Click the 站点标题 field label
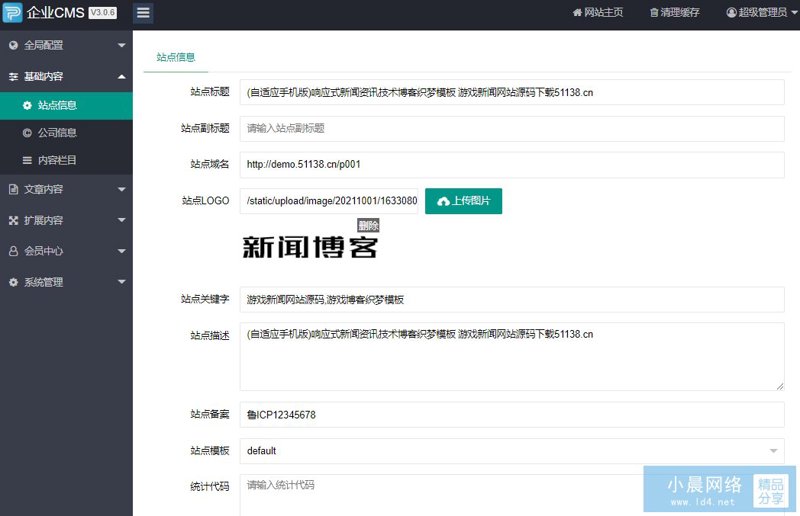 [x=210, y=92]
